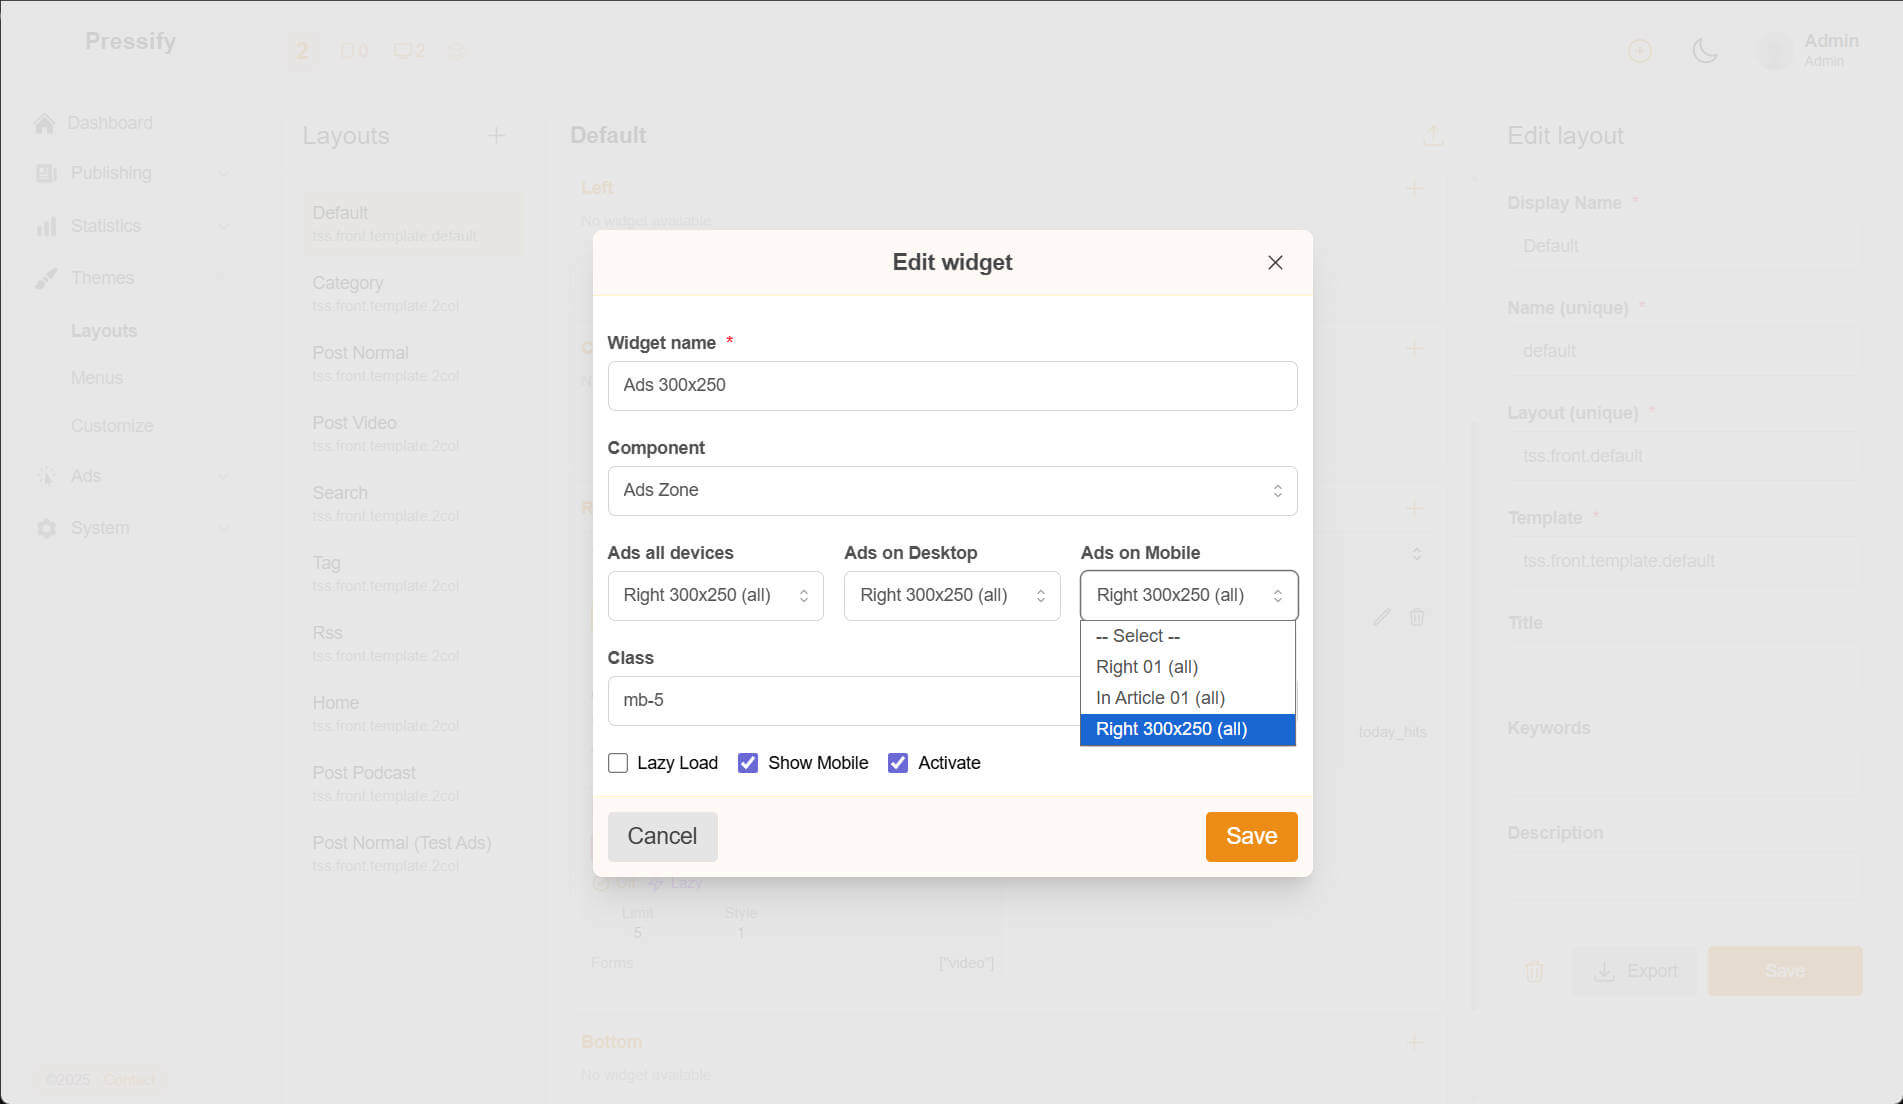Uncheck the Show Mobile checkbox

point(748,763)
